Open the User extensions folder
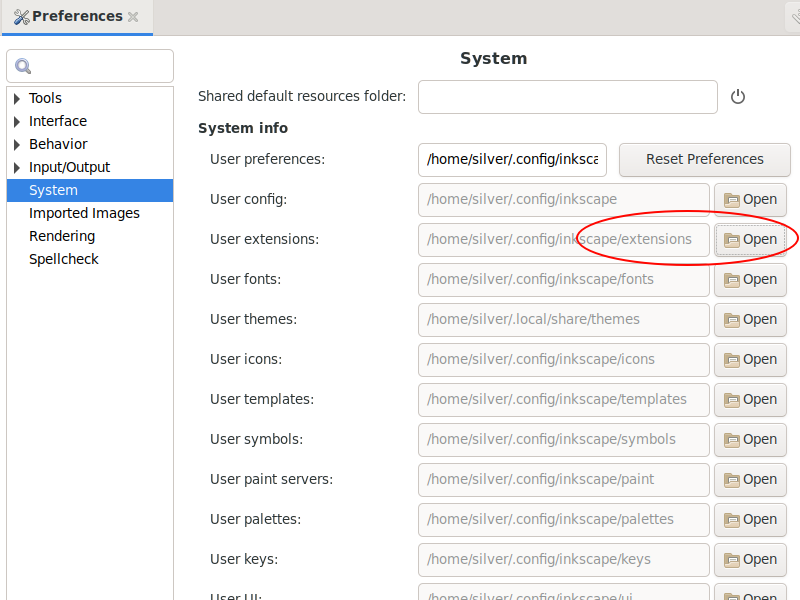 click(750, 239)
